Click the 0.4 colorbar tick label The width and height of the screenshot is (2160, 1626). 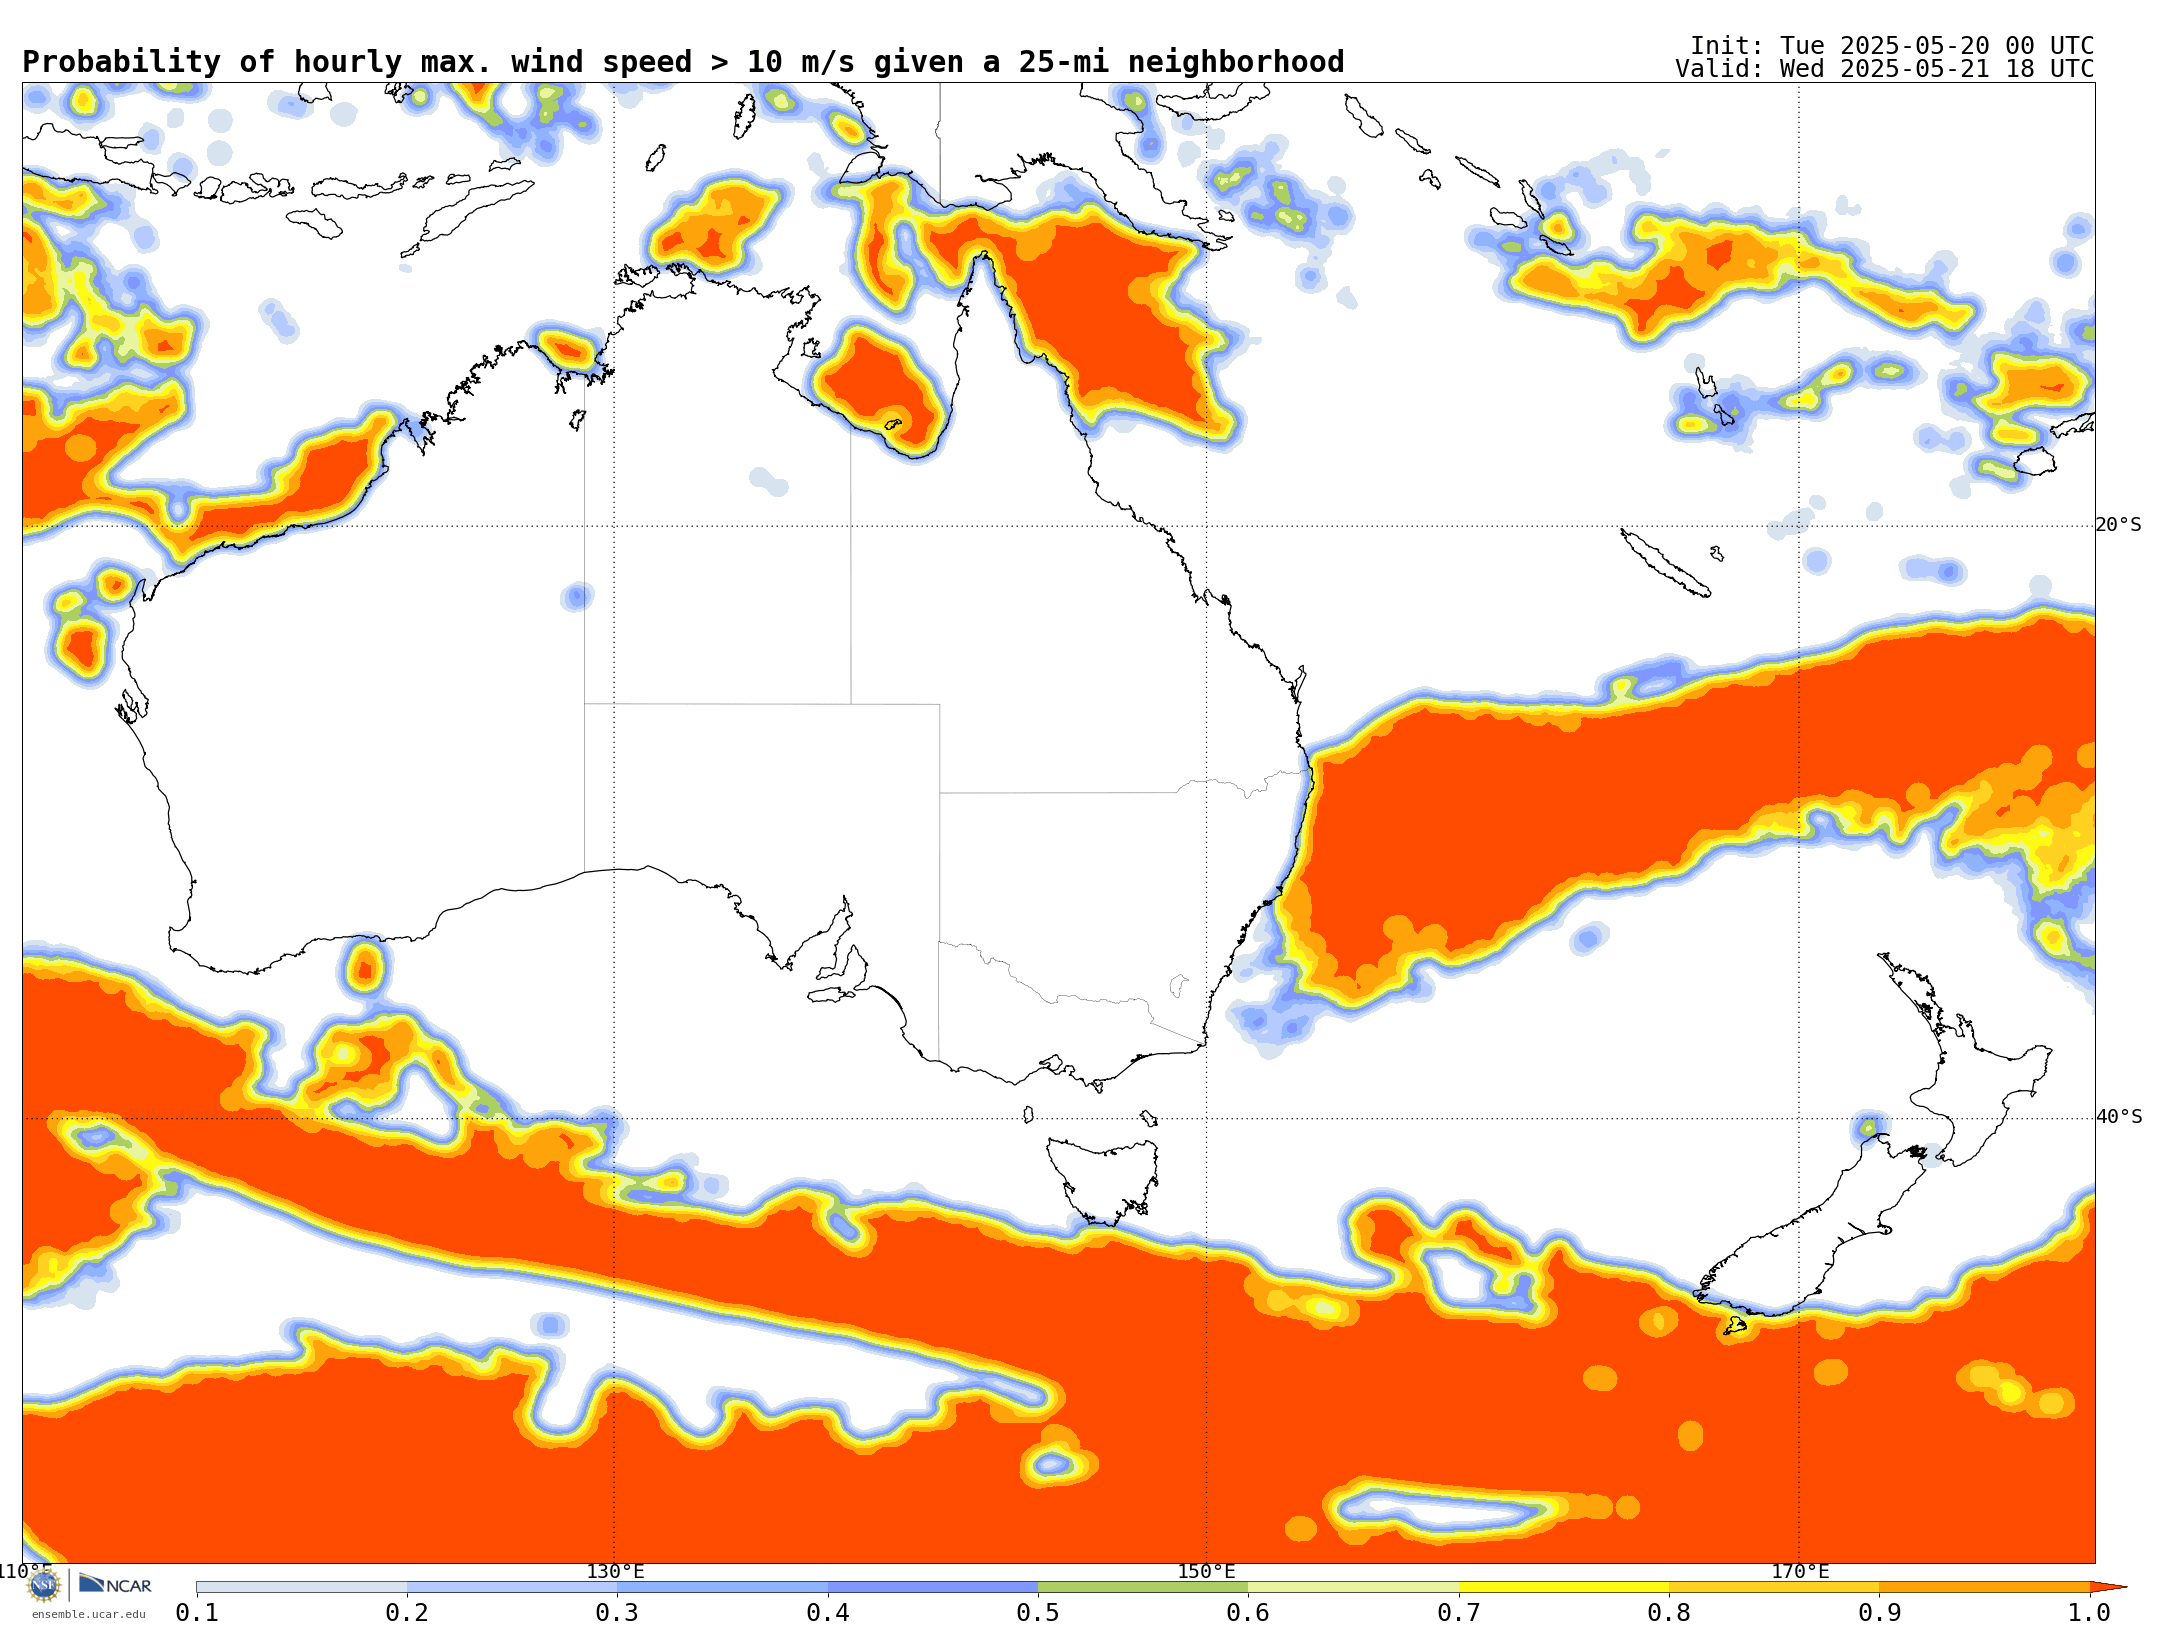(828, 1612)
